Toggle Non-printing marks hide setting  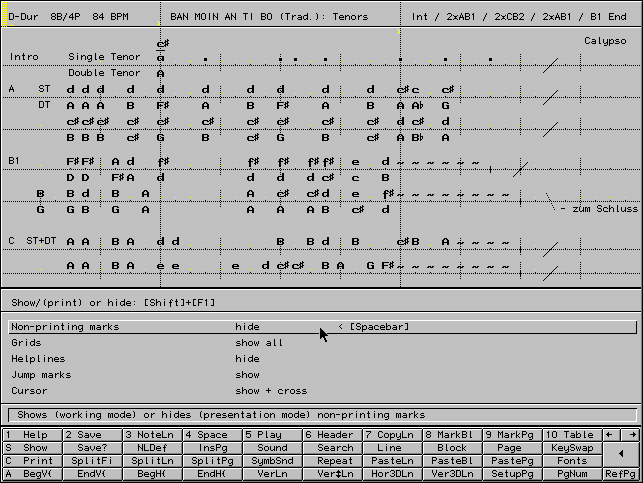click(x=247, y=327)
